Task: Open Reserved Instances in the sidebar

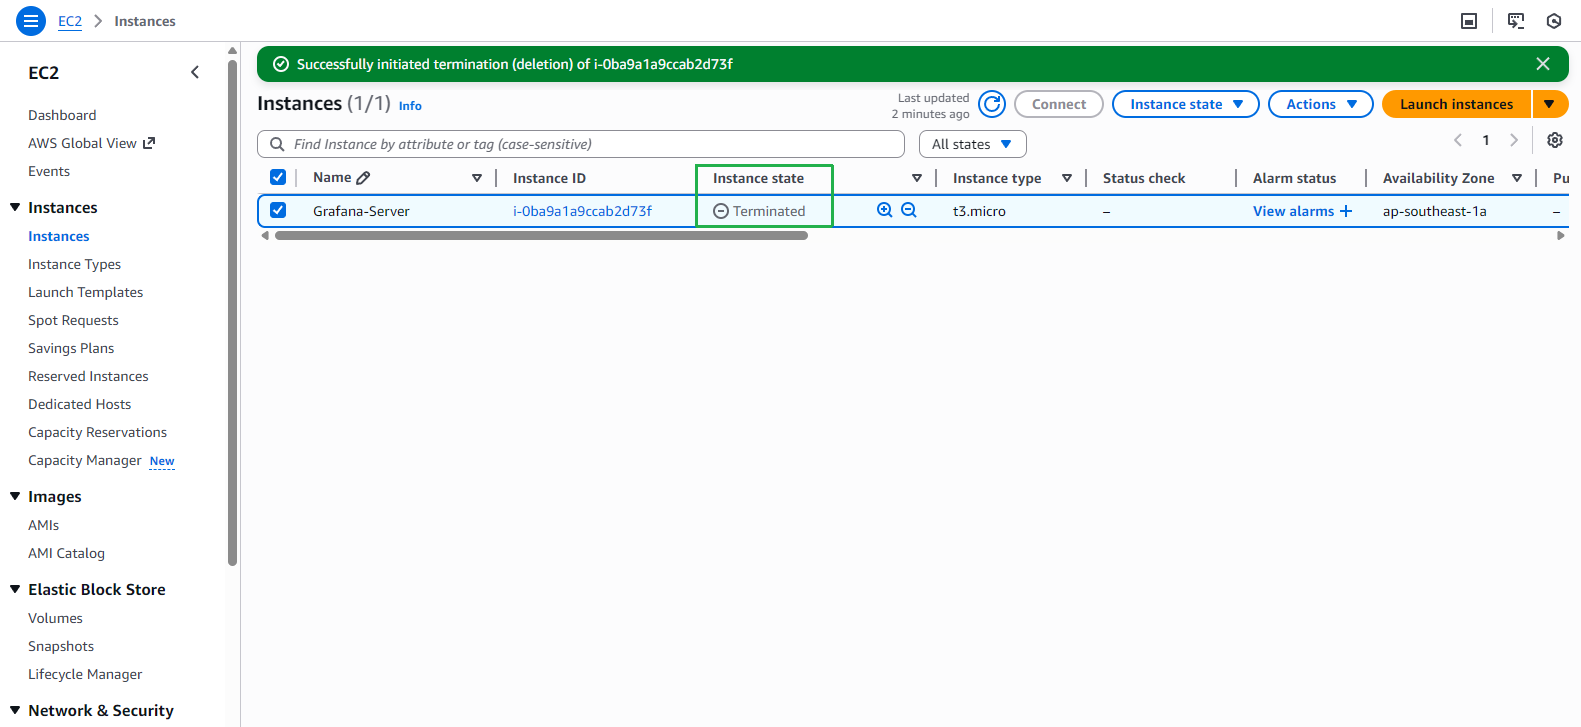Action: point(88,376)
